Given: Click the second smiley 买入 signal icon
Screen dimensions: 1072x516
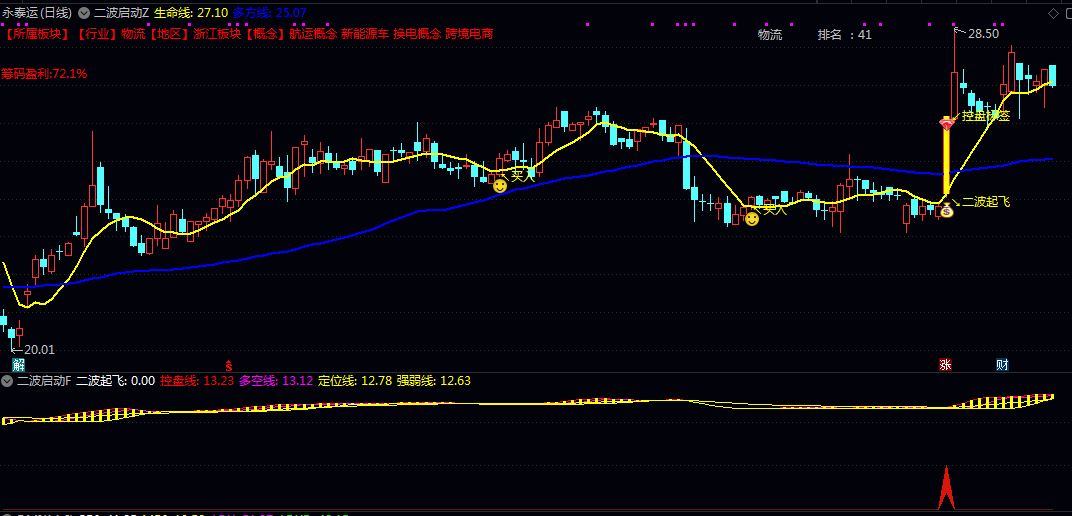Looking at the screenshot, I should click(x=752, y=219).
